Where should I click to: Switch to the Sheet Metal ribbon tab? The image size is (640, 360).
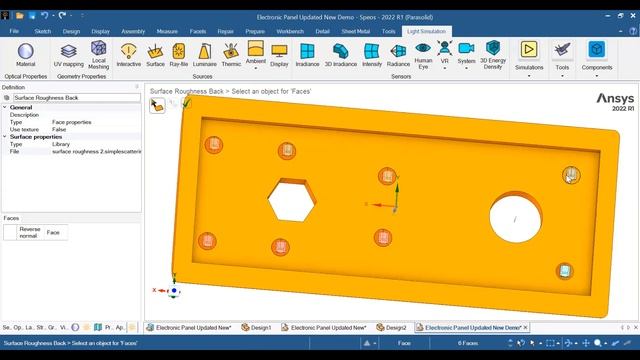356,31
